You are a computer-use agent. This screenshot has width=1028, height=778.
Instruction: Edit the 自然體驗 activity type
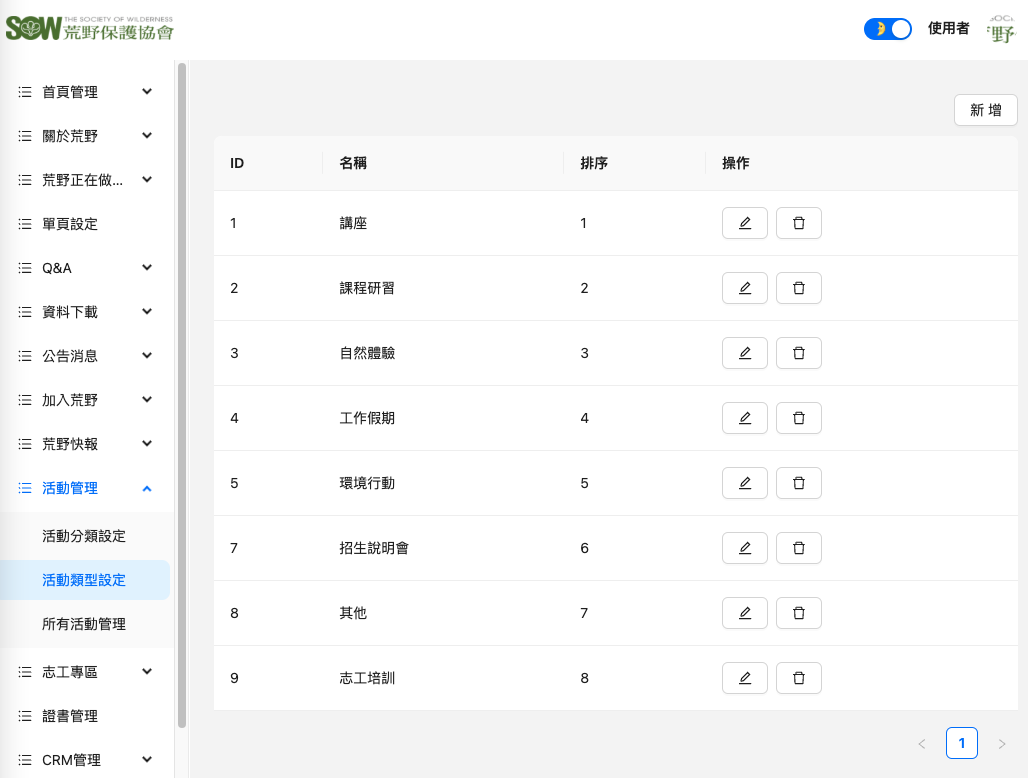(x=744, y=353)
